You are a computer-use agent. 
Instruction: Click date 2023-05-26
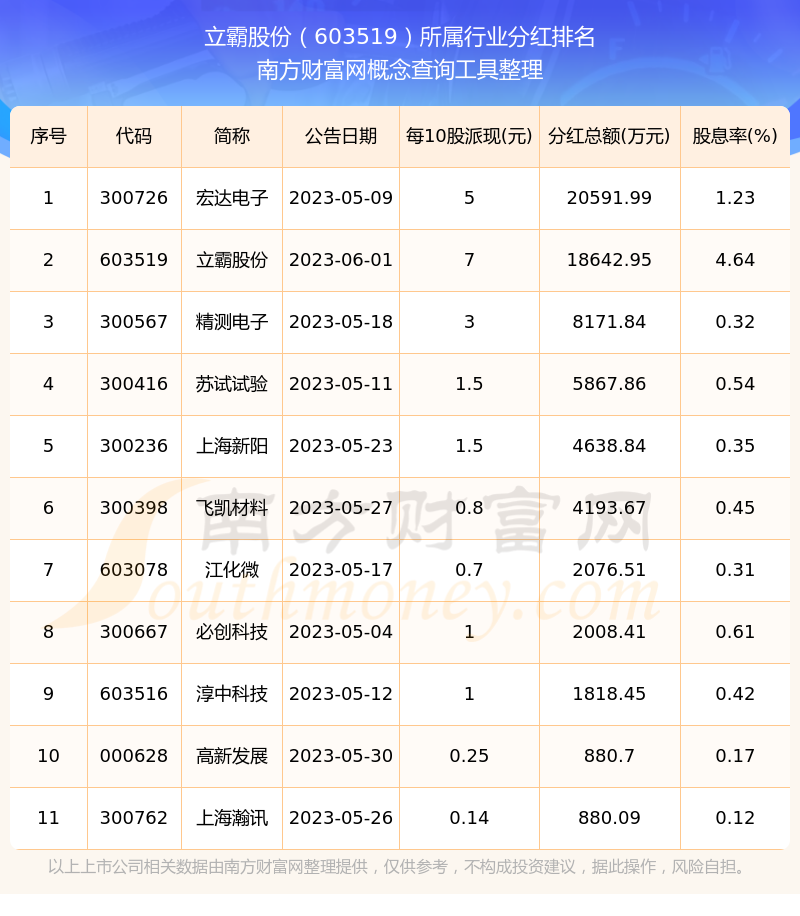[341, 817]
